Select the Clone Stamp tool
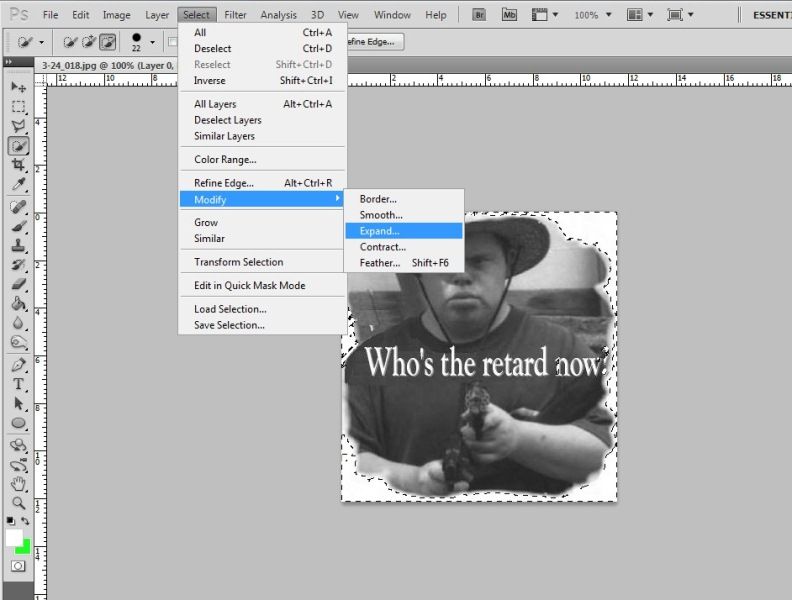The height and width of the screenshot is (600, 792). pos(18,245)
